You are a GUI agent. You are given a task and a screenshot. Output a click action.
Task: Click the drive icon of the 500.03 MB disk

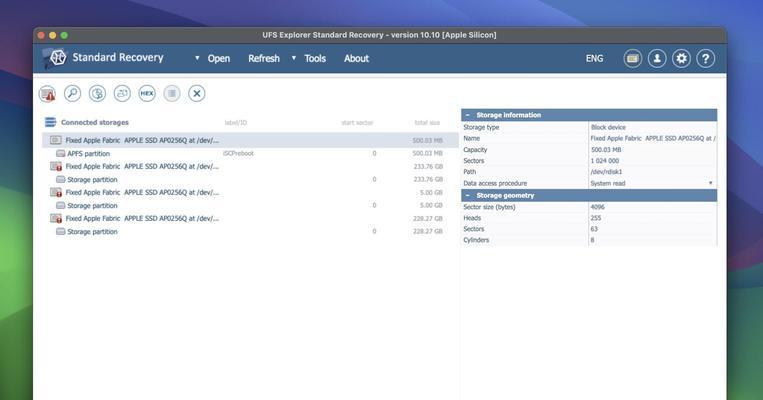pyautogui.click(x=56, y=140)
